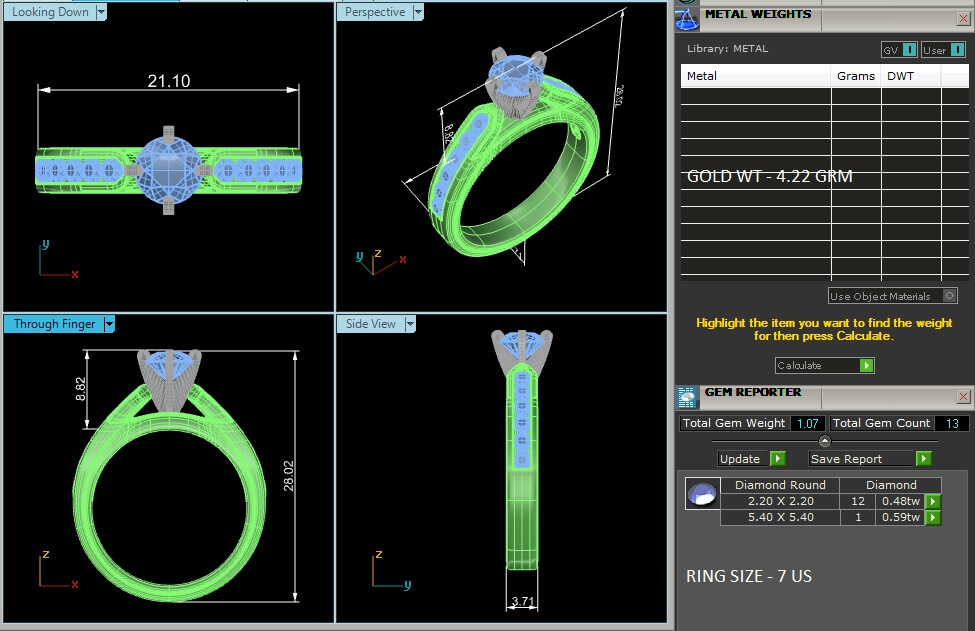Image resolution: width=975 pixels, height=631 pixels.
Task: Toggle the User switch
Action: tap(957, 50)
